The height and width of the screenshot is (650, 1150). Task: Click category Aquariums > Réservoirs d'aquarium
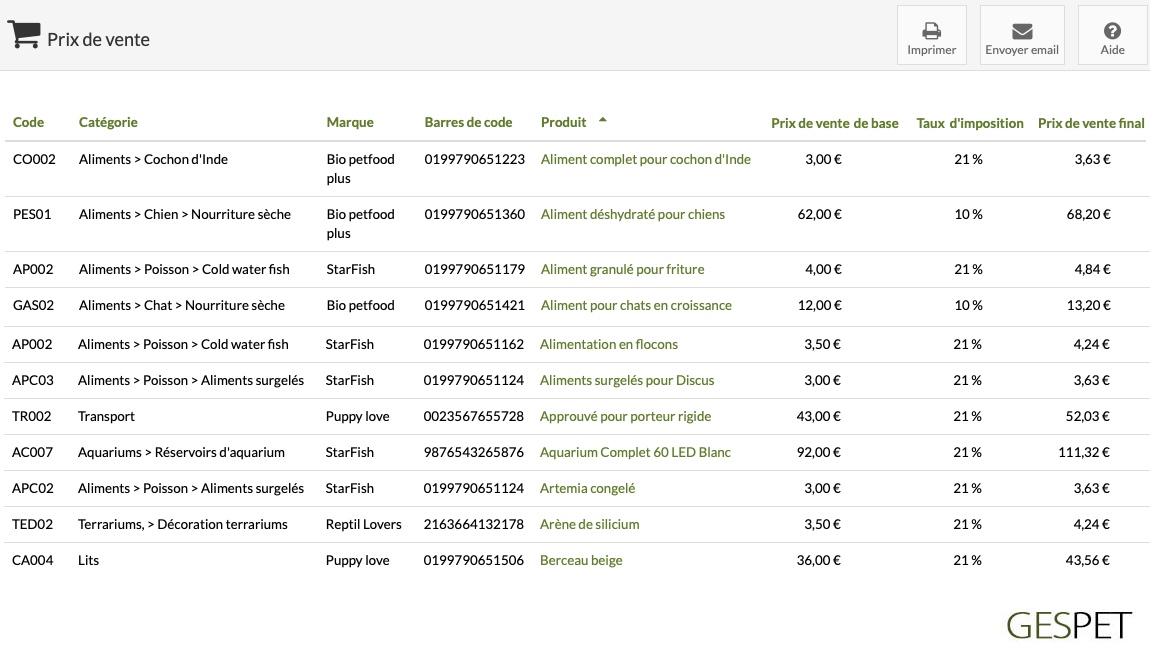click(181, 452)
